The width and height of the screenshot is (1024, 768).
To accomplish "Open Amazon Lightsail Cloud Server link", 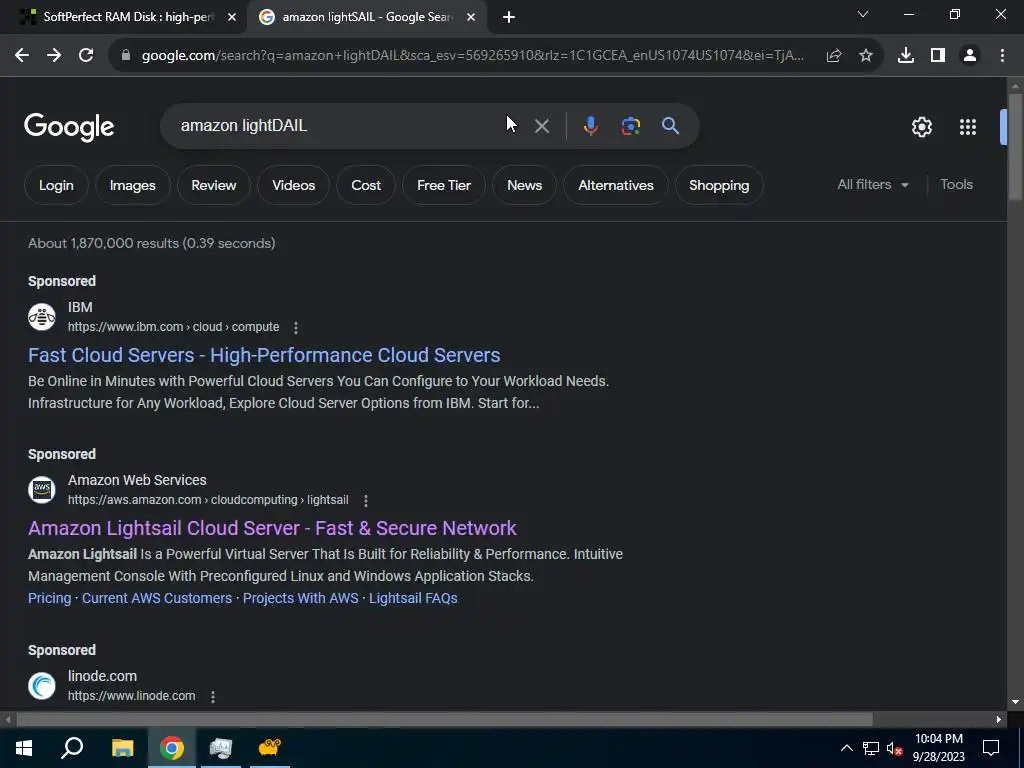I will point(272,528).
